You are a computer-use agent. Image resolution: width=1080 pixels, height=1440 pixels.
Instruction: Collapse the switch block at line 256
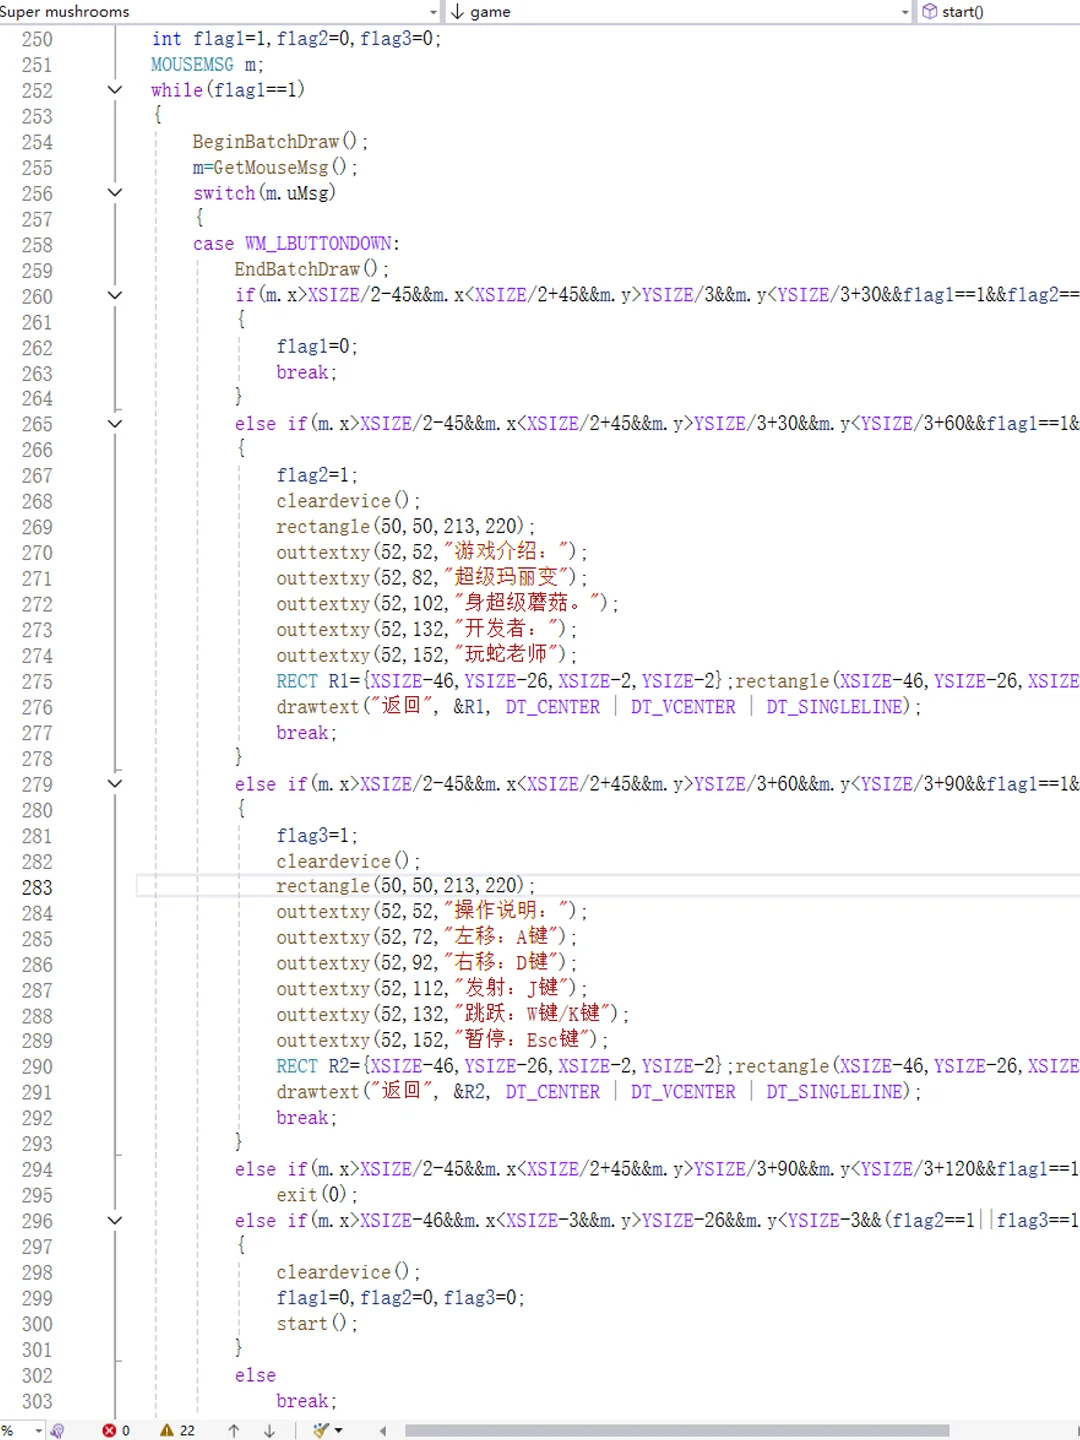click(115, 193)
